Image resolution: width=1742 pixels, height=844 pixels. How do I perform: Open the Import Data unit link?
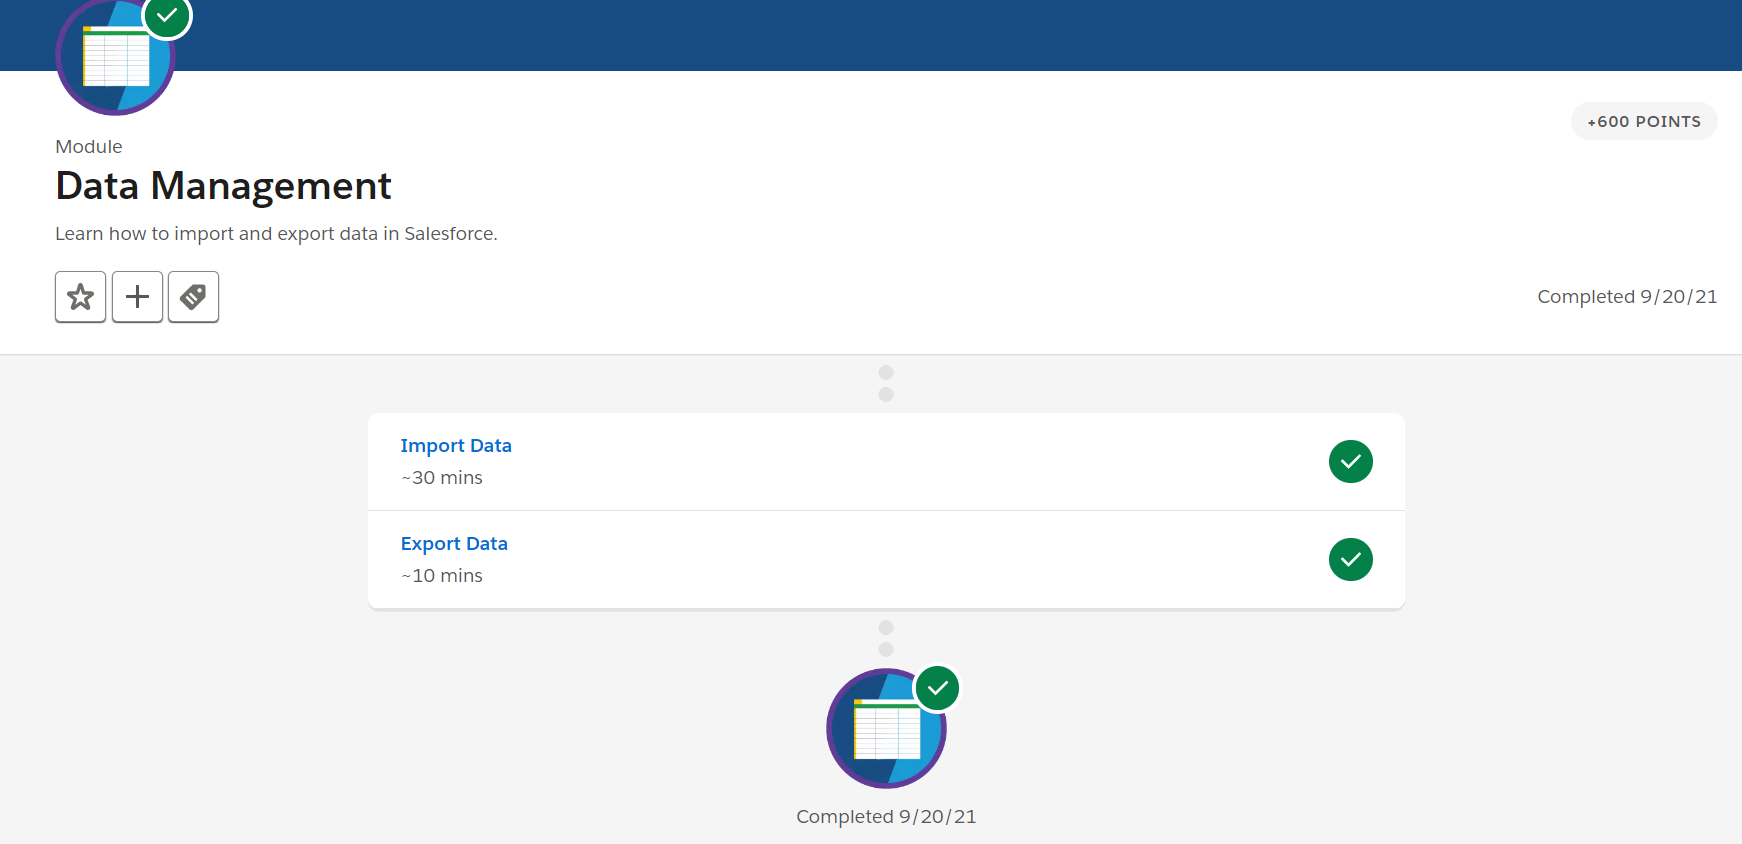[x=456, y=445]
